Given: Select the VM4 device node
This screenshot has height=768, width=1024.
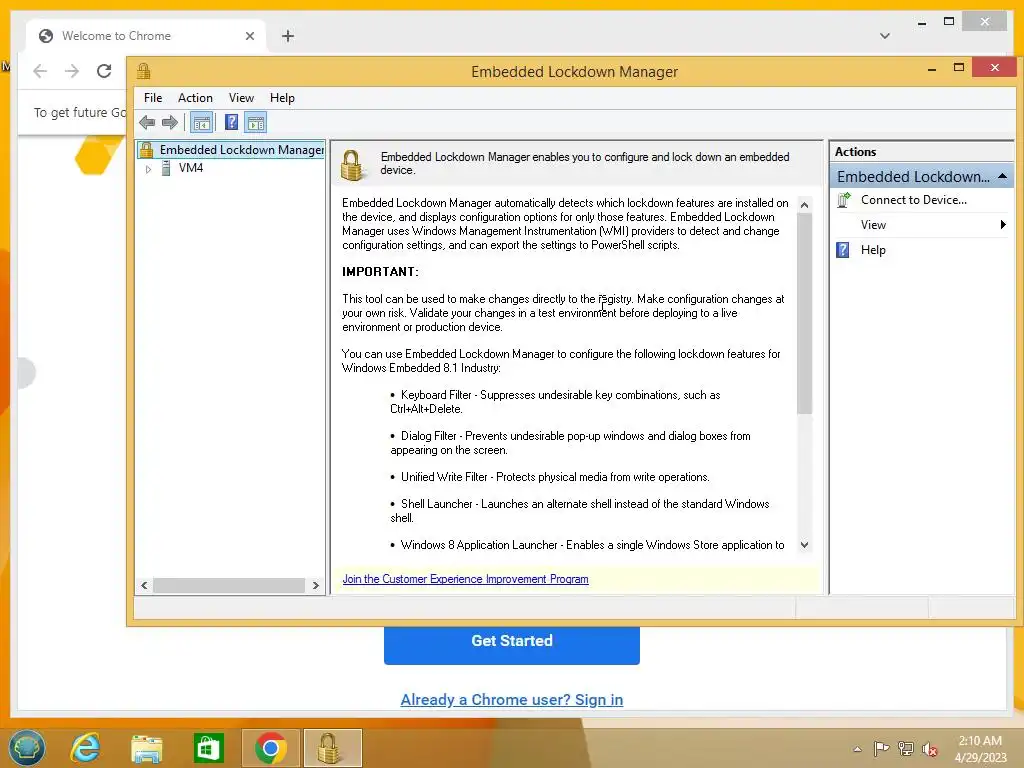Looking at the screenshot, I should [x=191, y=168].
